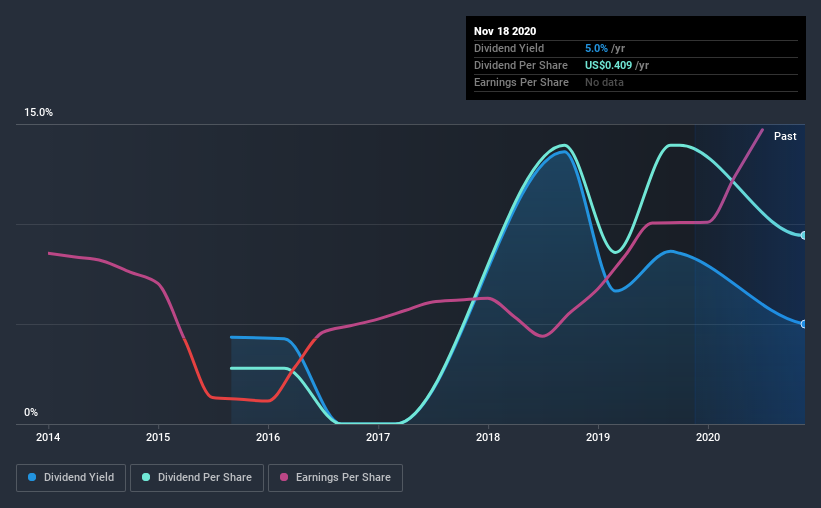Viewport: 821px width, 508px height.
Task: Click the 15.0% y-axis label
Action: pos(38,113)
